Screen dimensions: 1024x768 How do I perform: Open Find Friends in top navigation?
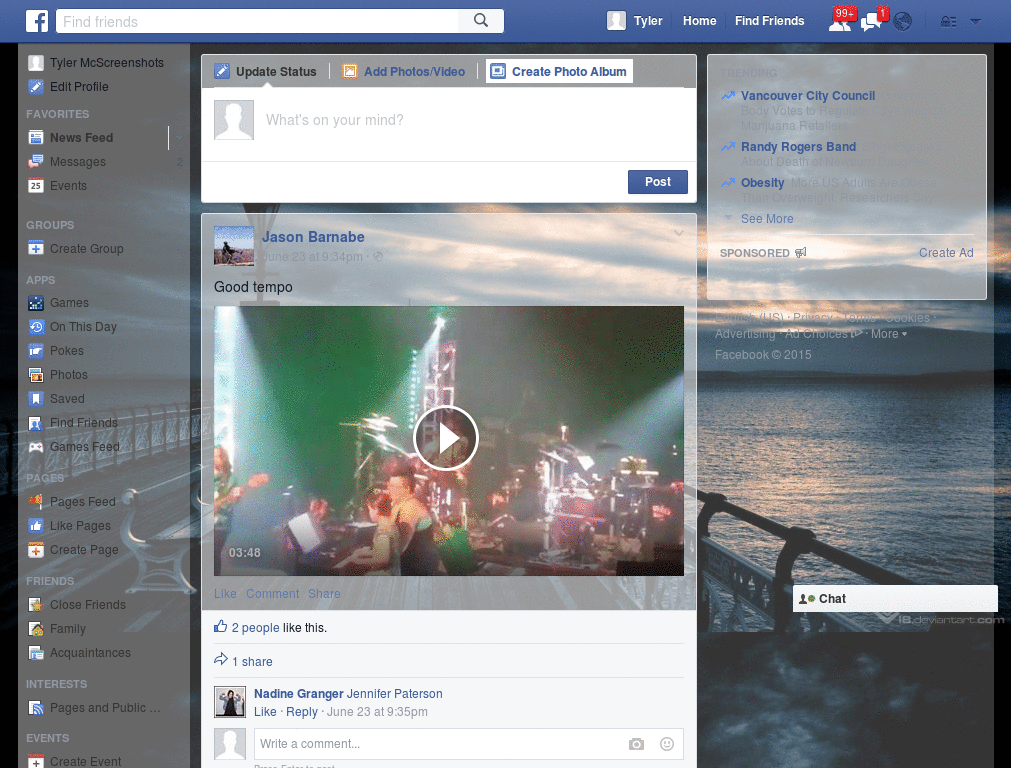pos(769,21)
